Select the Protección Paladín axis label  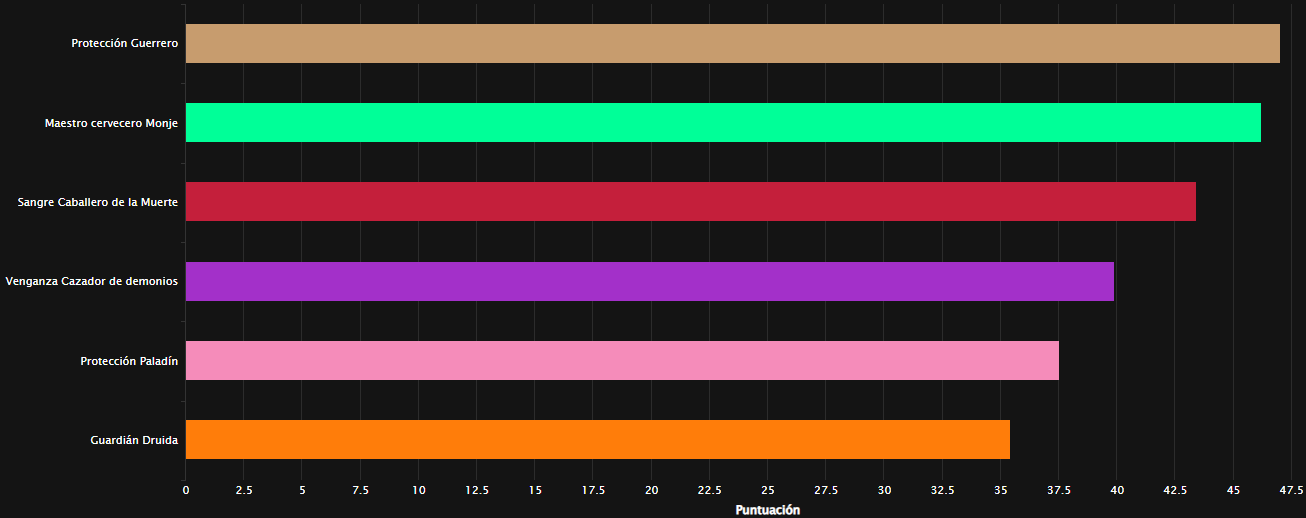tap(129, 361)
